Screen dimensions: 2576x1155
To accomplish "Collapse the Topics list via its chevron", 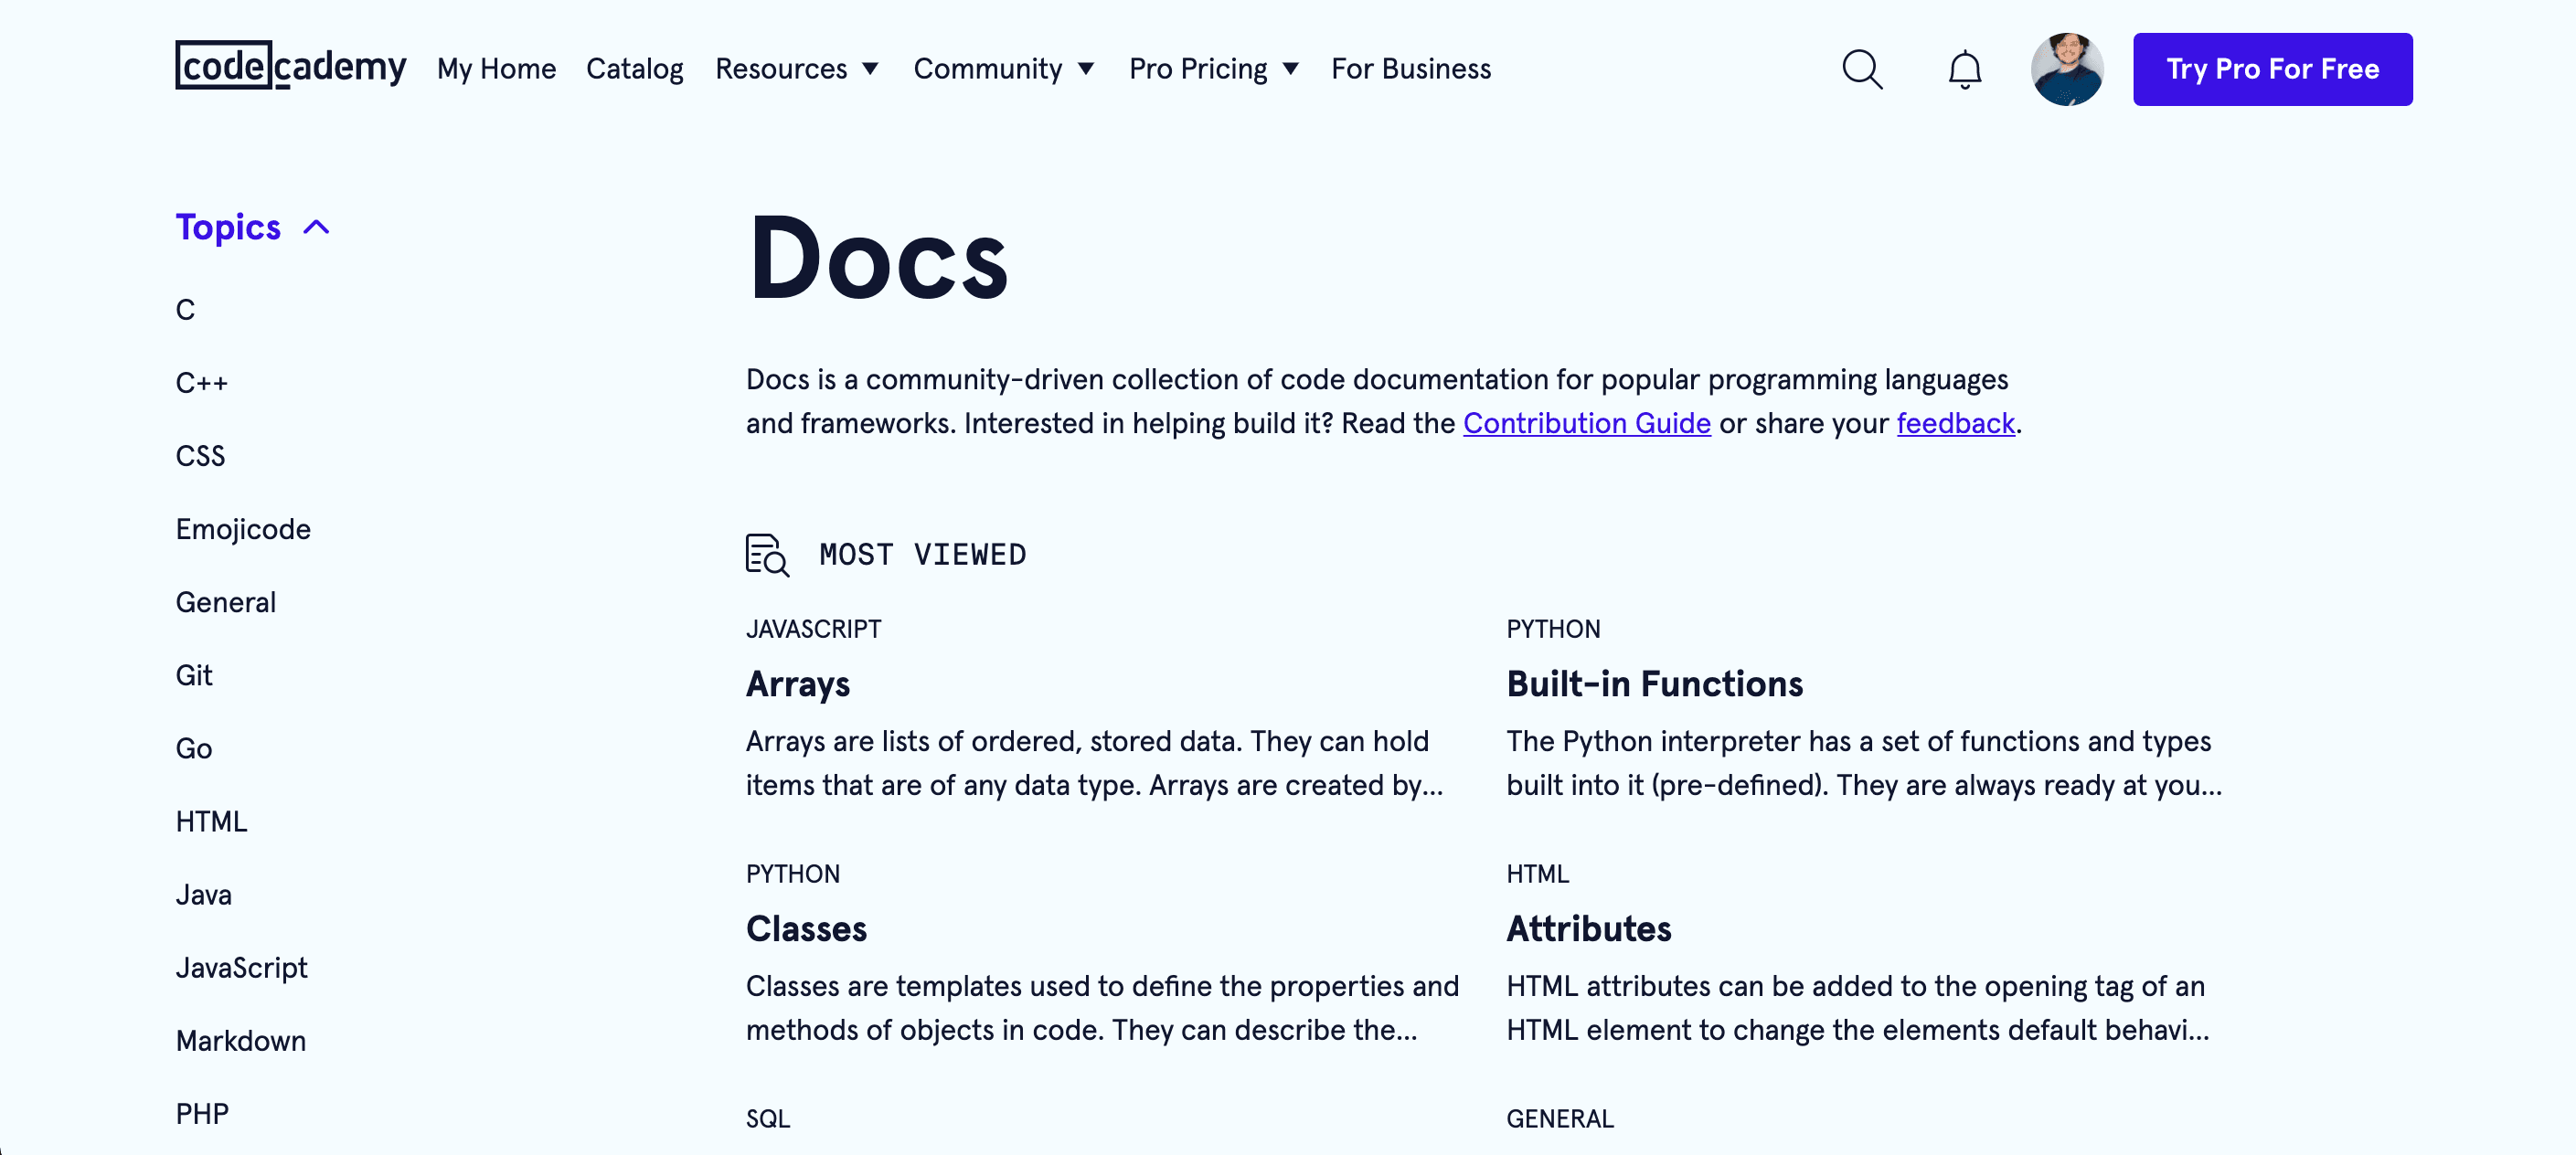I will 315,227.
